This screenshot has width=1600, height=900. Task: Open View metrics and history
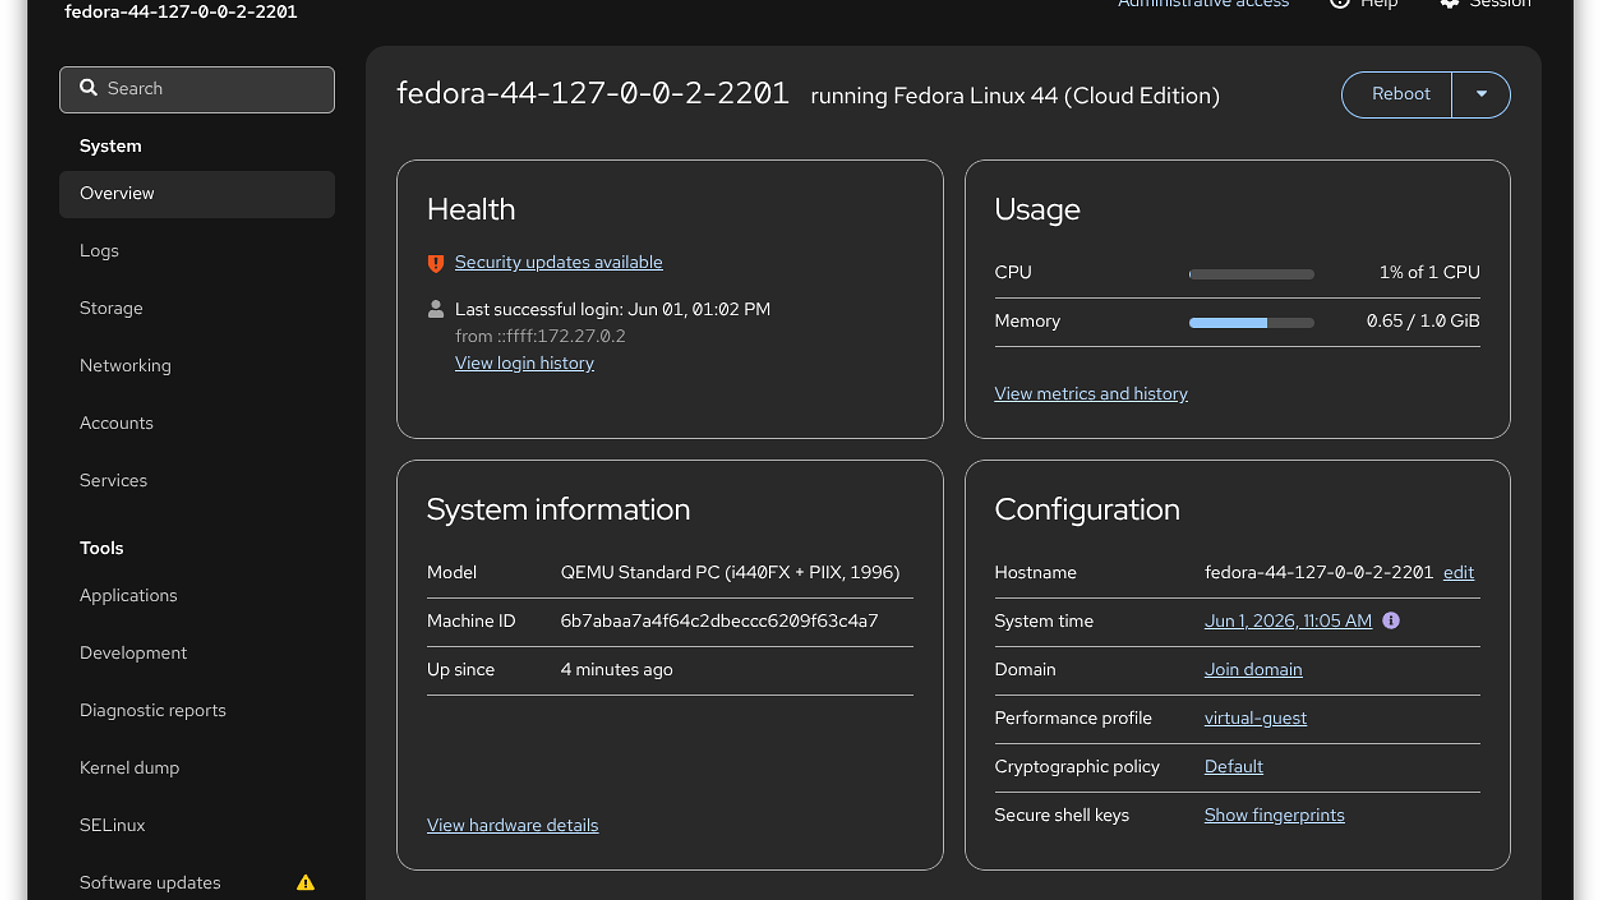coord(1091,394)
